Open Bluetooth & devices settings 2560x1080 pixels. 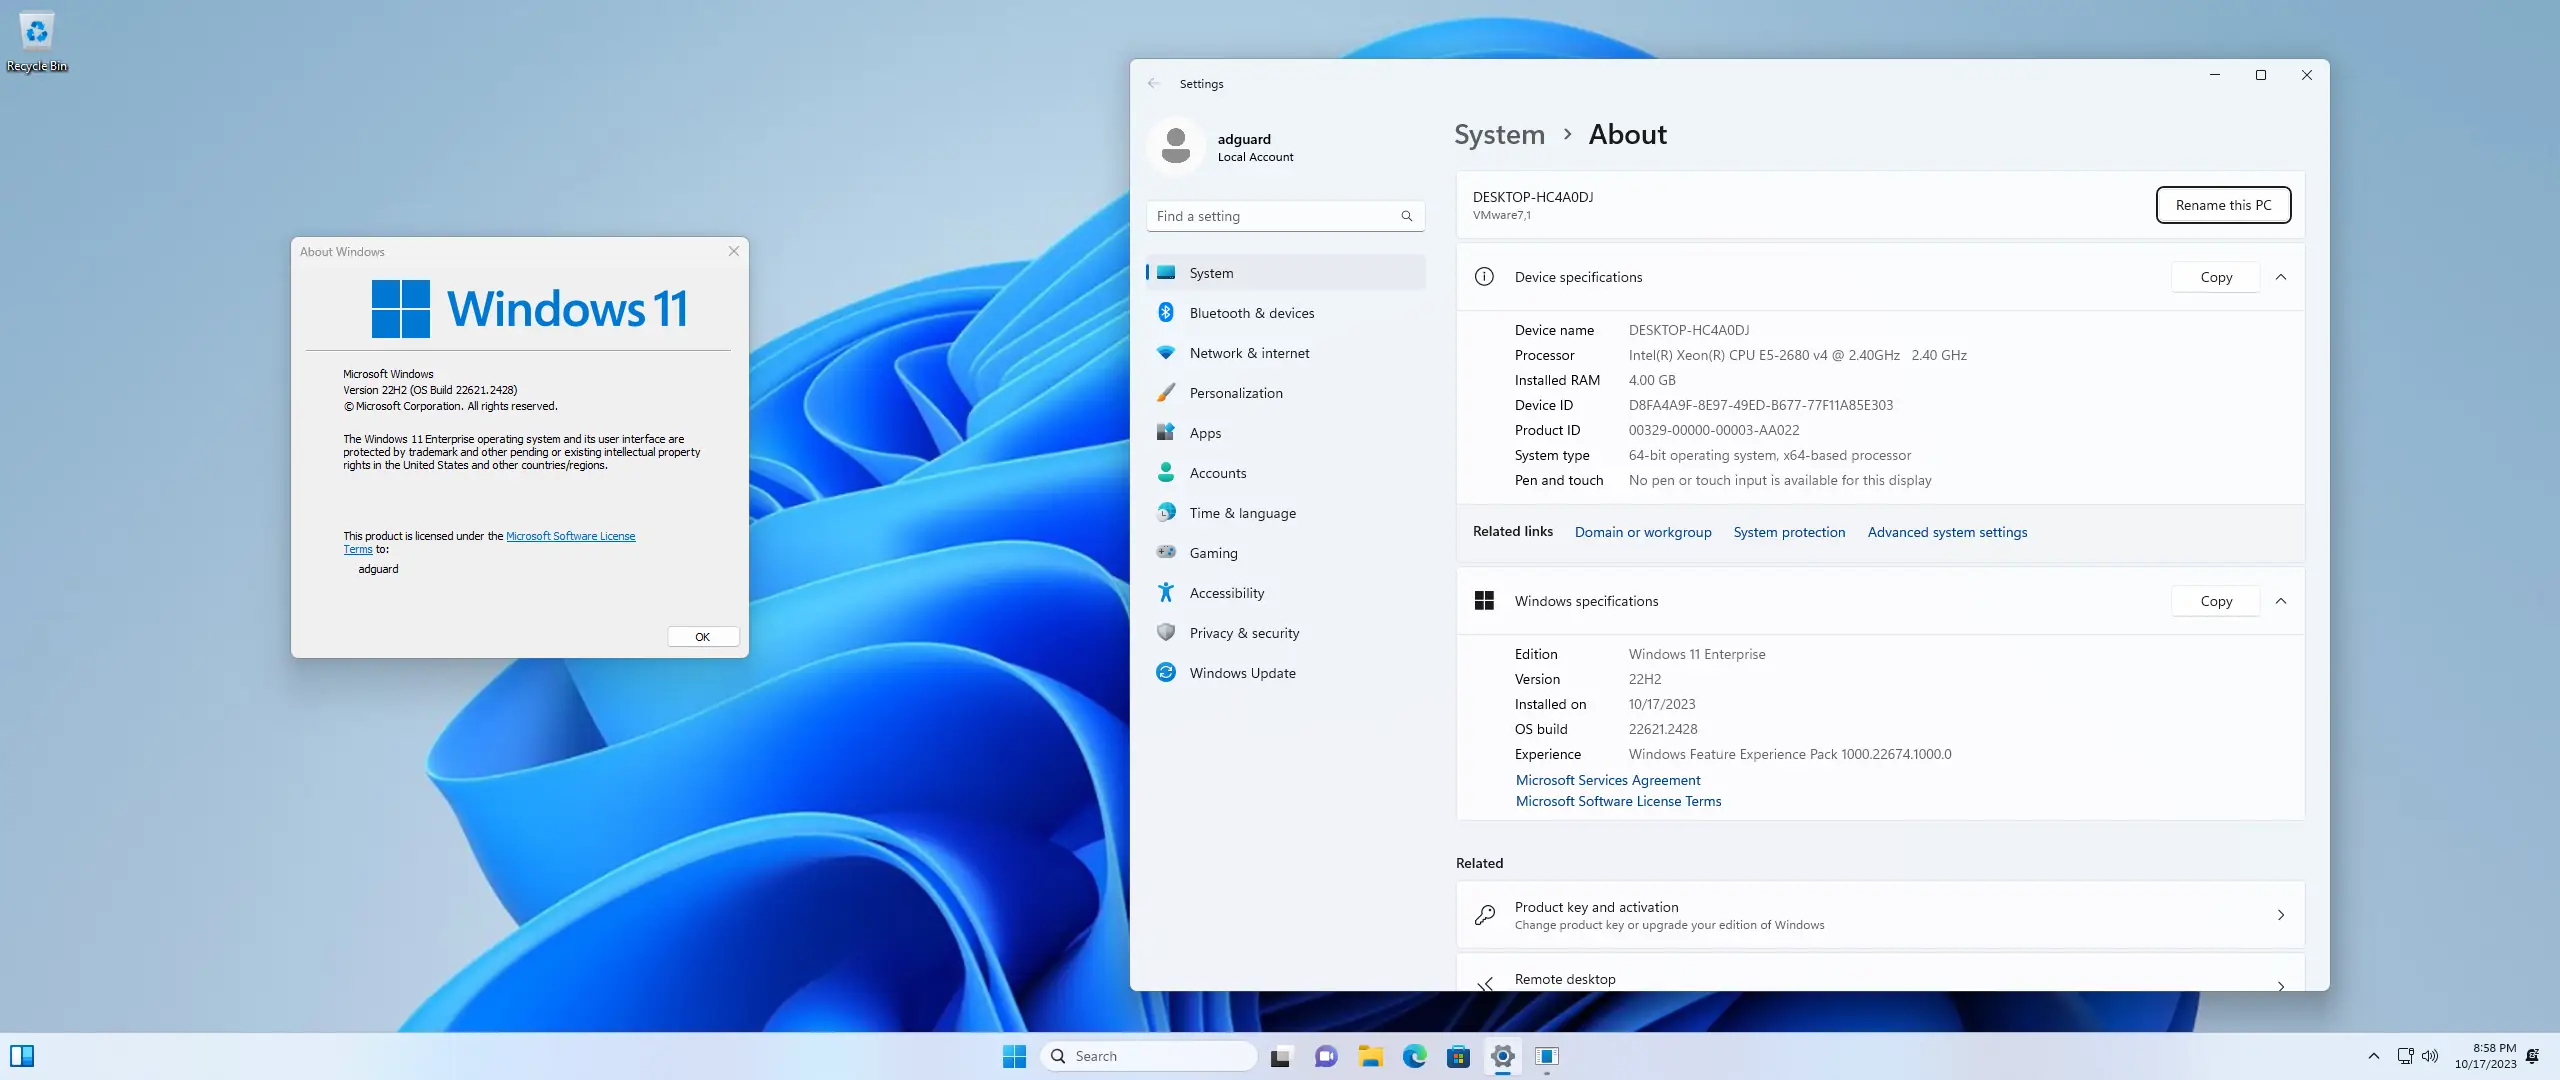(1253, 312)
